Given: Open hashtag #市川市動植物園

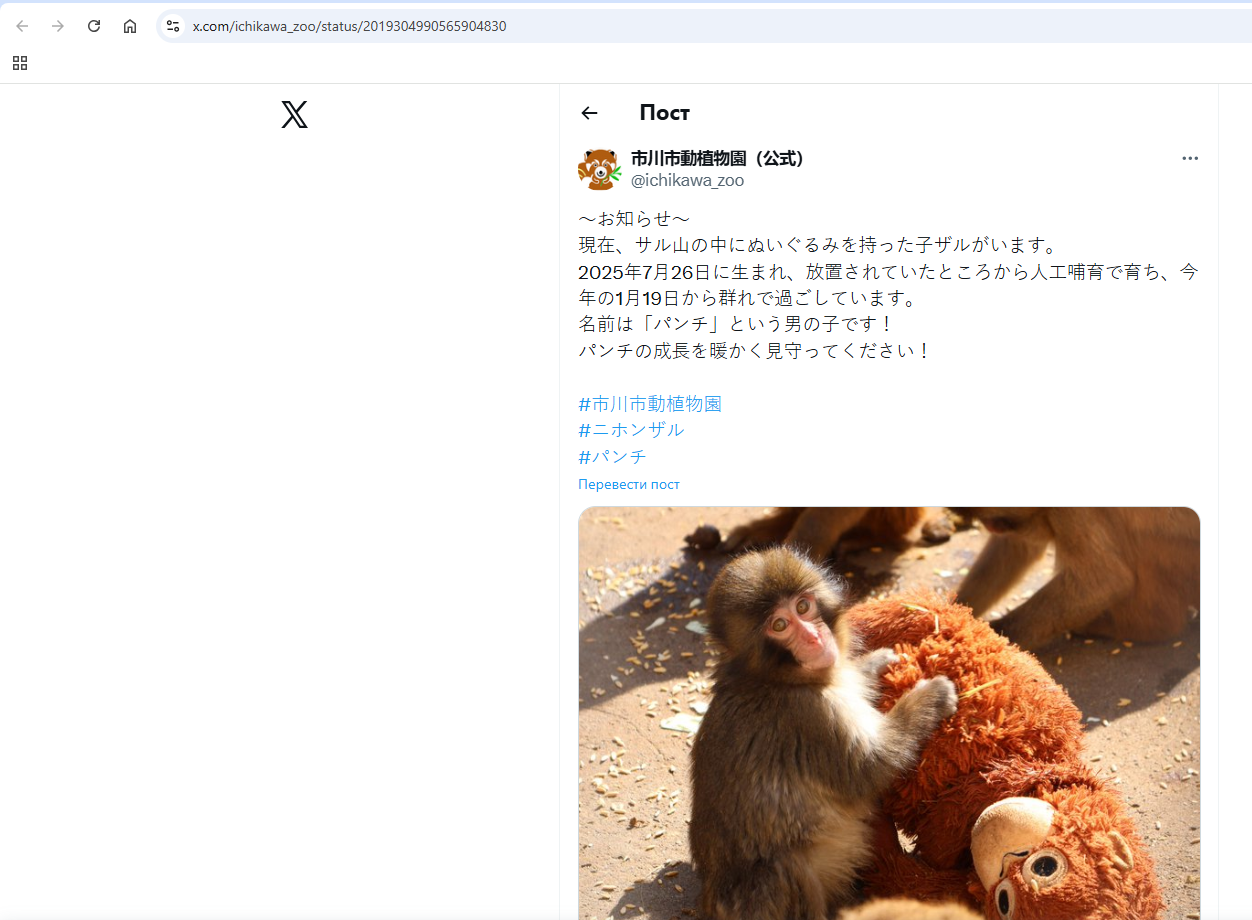Looking at the screenshot, I should (x=650, y=404).
